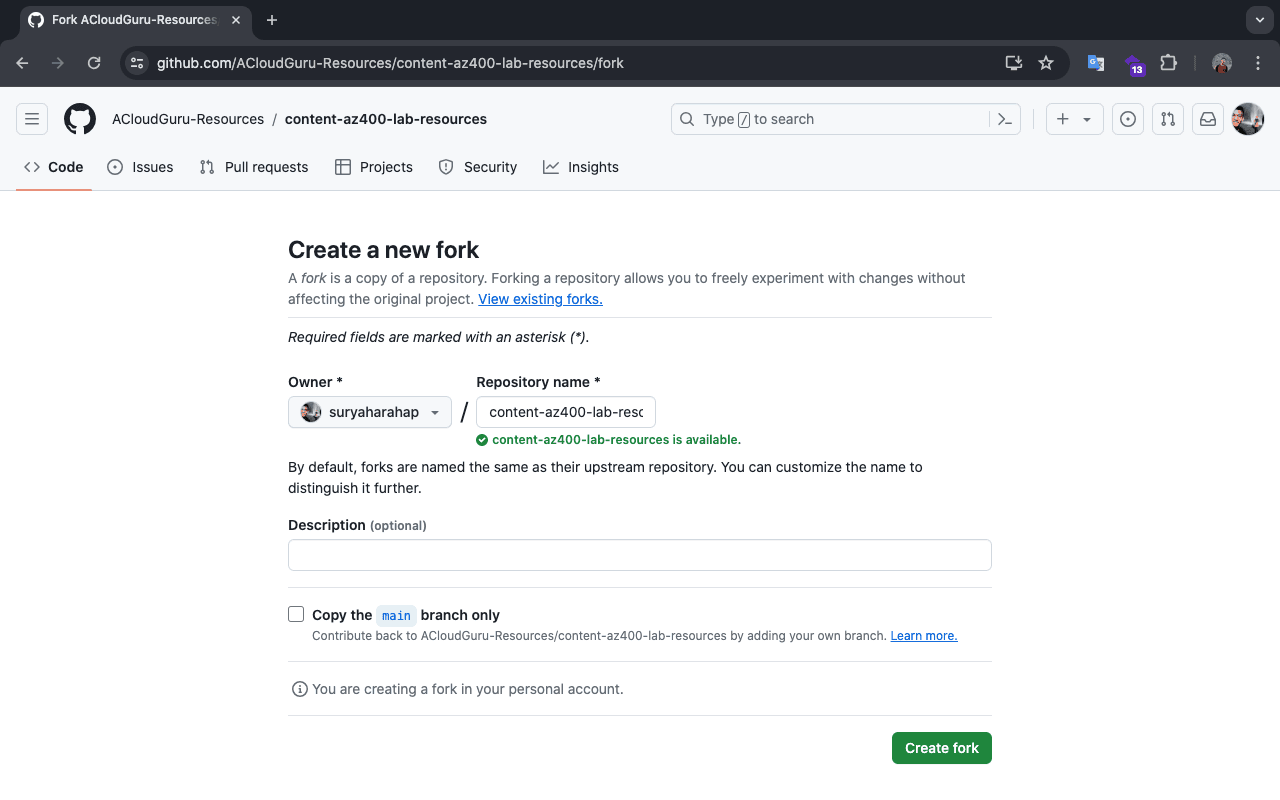1280x800 pixels.
Task: Switch to the Pull requests tab
Action: point(254,167)
